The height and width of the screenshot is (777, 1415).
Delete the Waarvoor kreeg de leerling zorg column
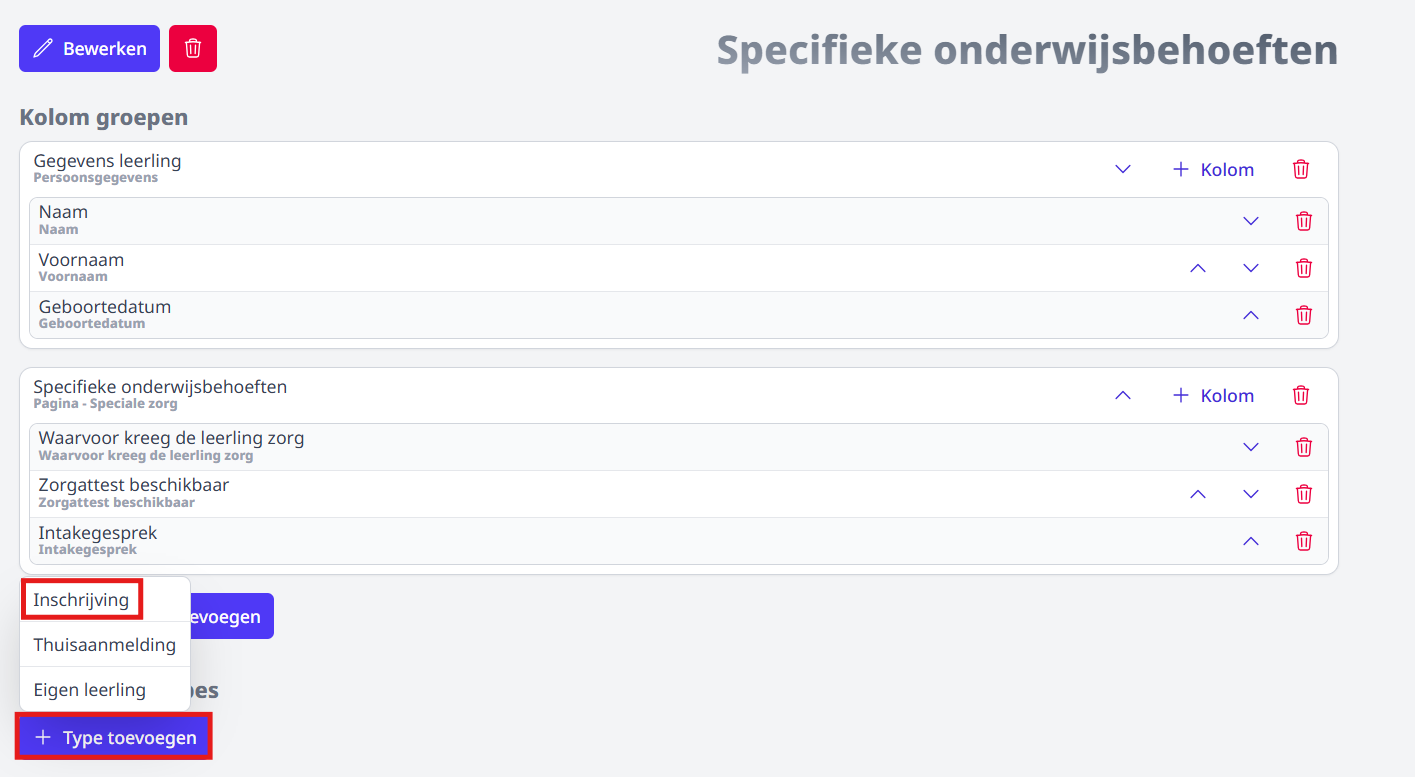click(1304, 447)
